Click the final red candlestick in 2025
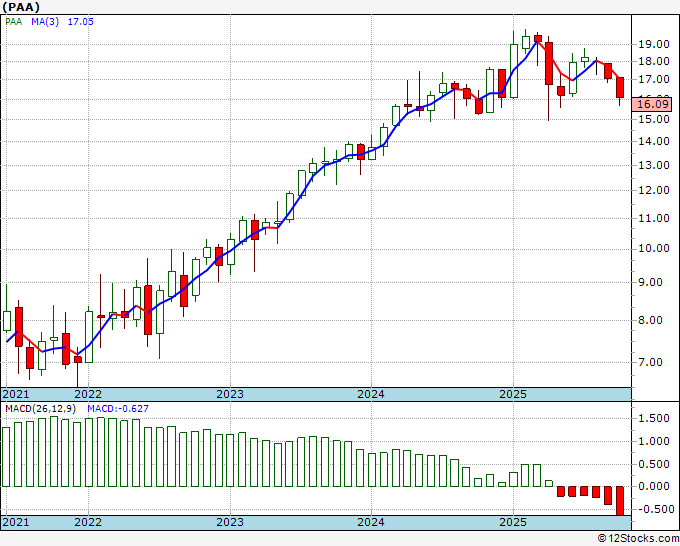Screen dimensions: 680x546 point(620,88)
